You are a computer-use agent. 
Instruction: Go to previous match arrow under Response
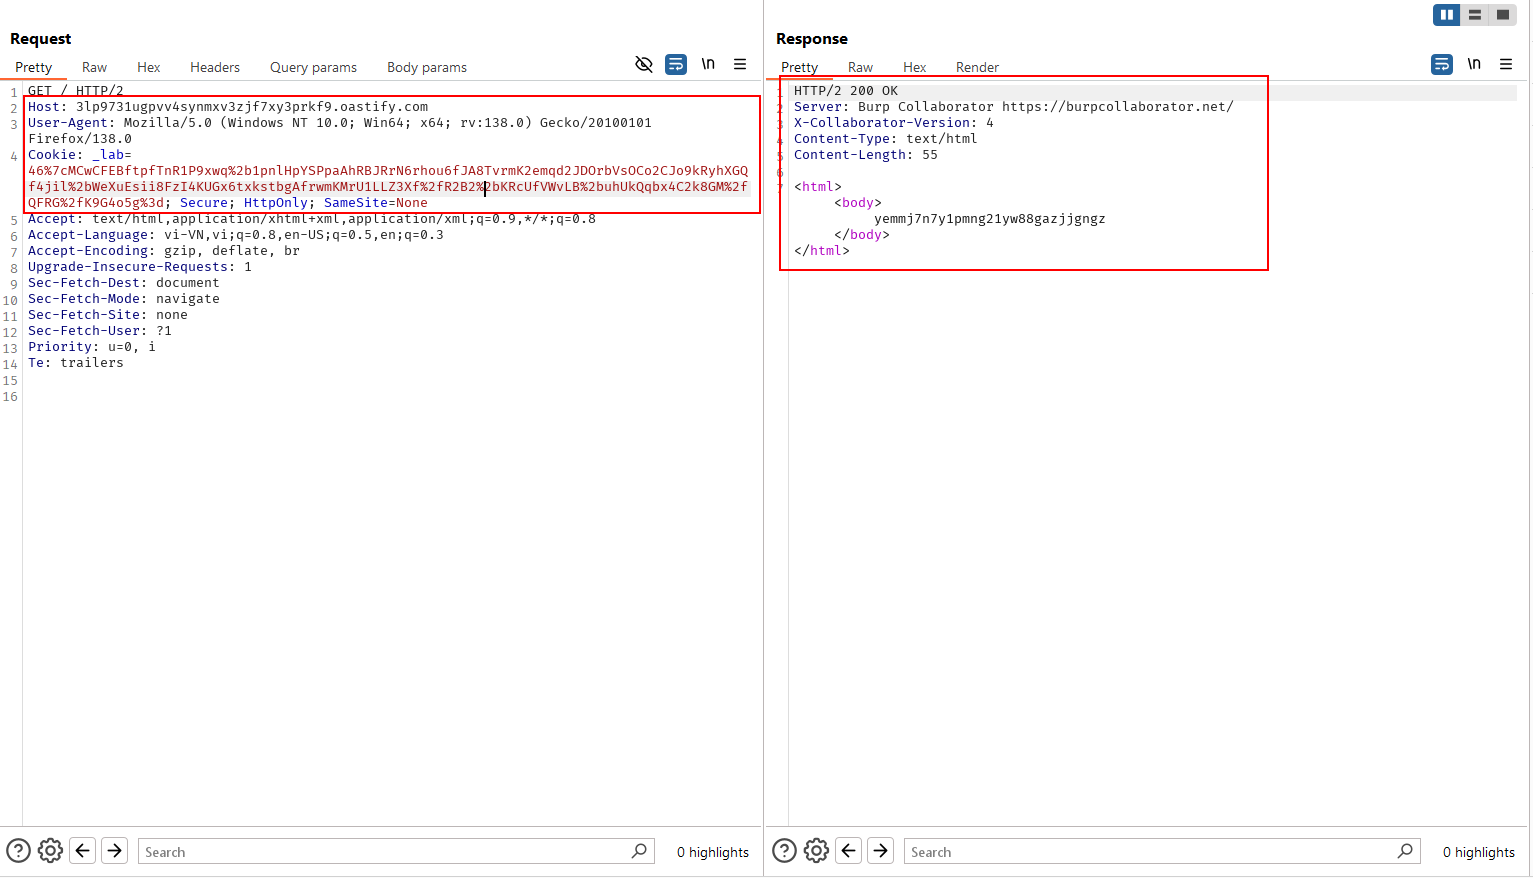pyautogui.click(x=849, y=851)
